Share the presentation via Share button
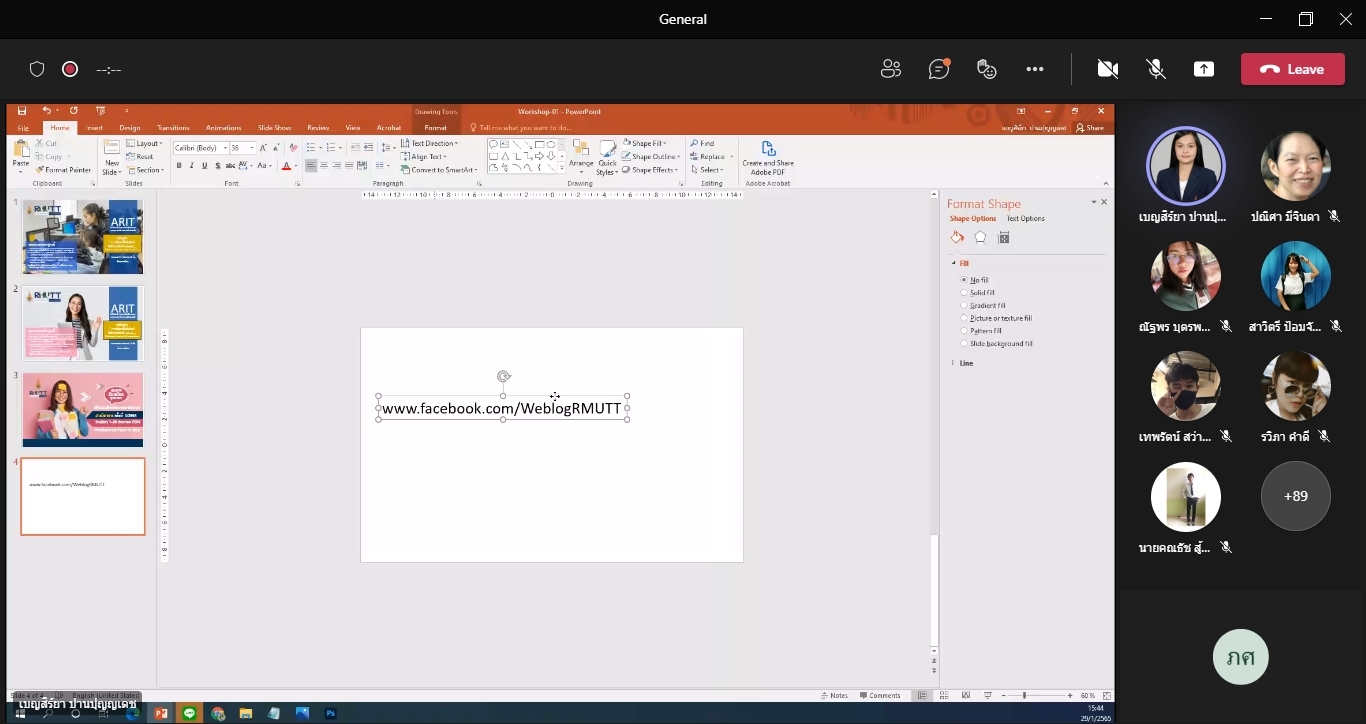Image resolution: width=1366 pixels, height=724 pixels. point(1090,128)
